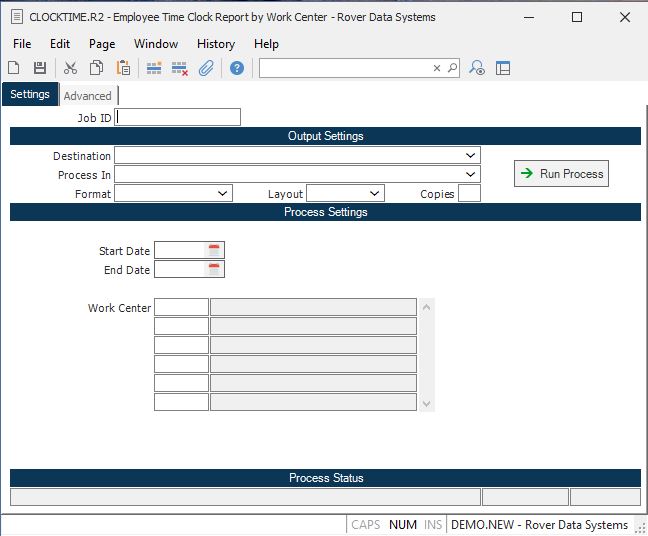Open Start Date calendar picker

214,251
